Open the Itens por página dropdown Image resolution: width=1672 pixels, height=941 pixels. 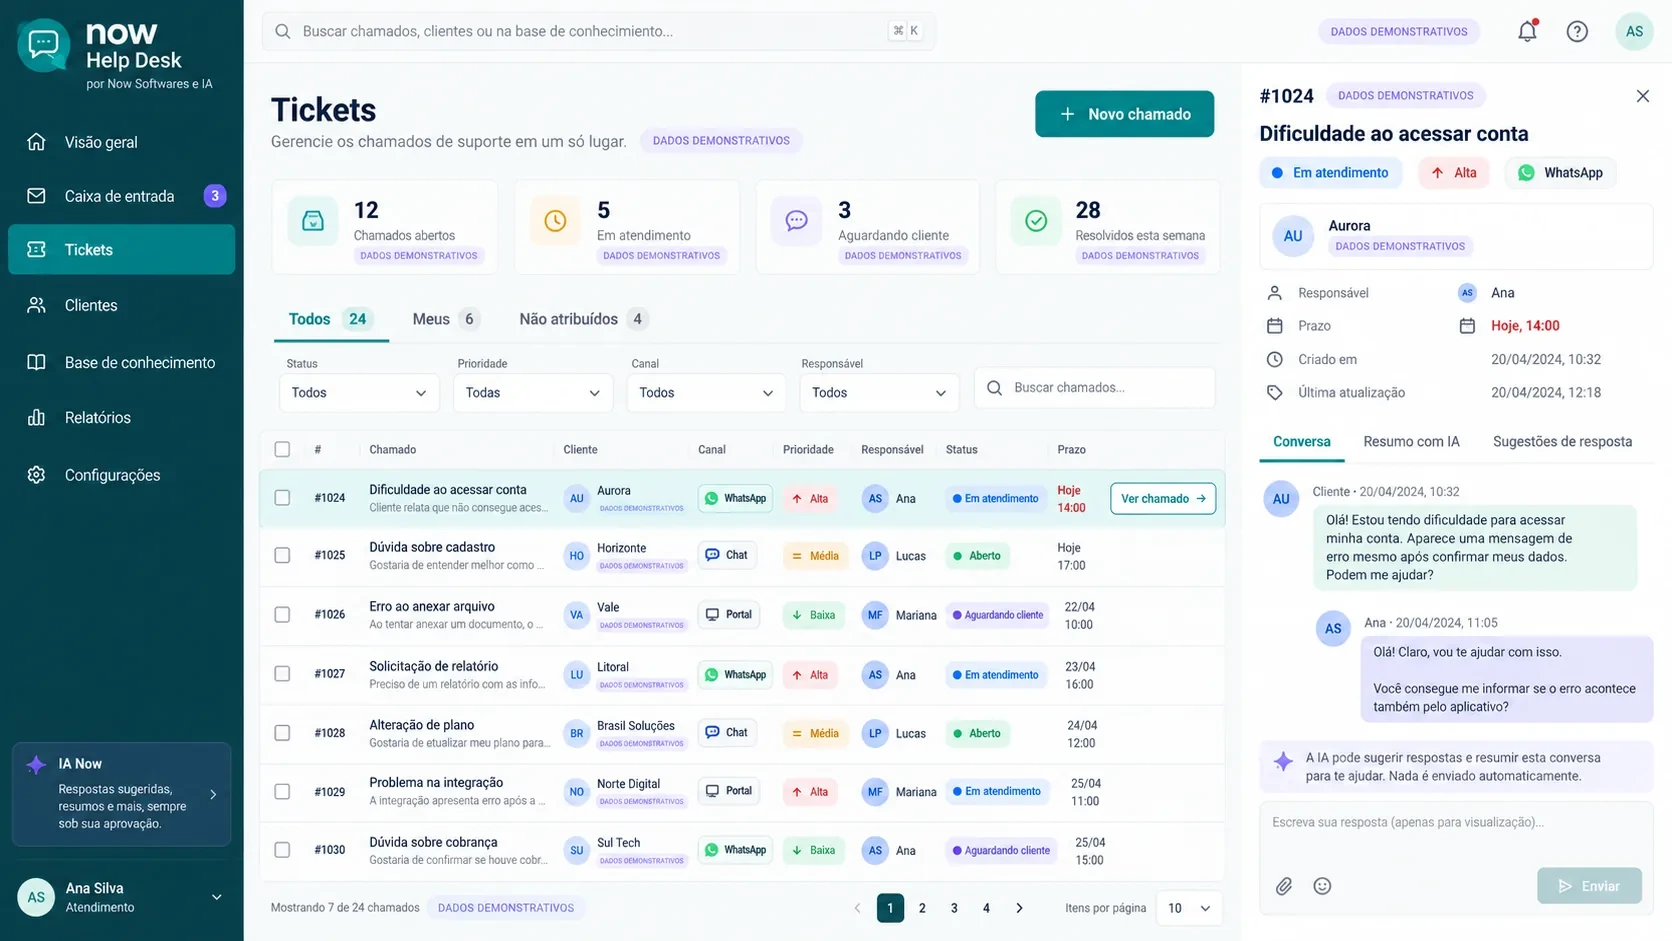pos(1189,908)
